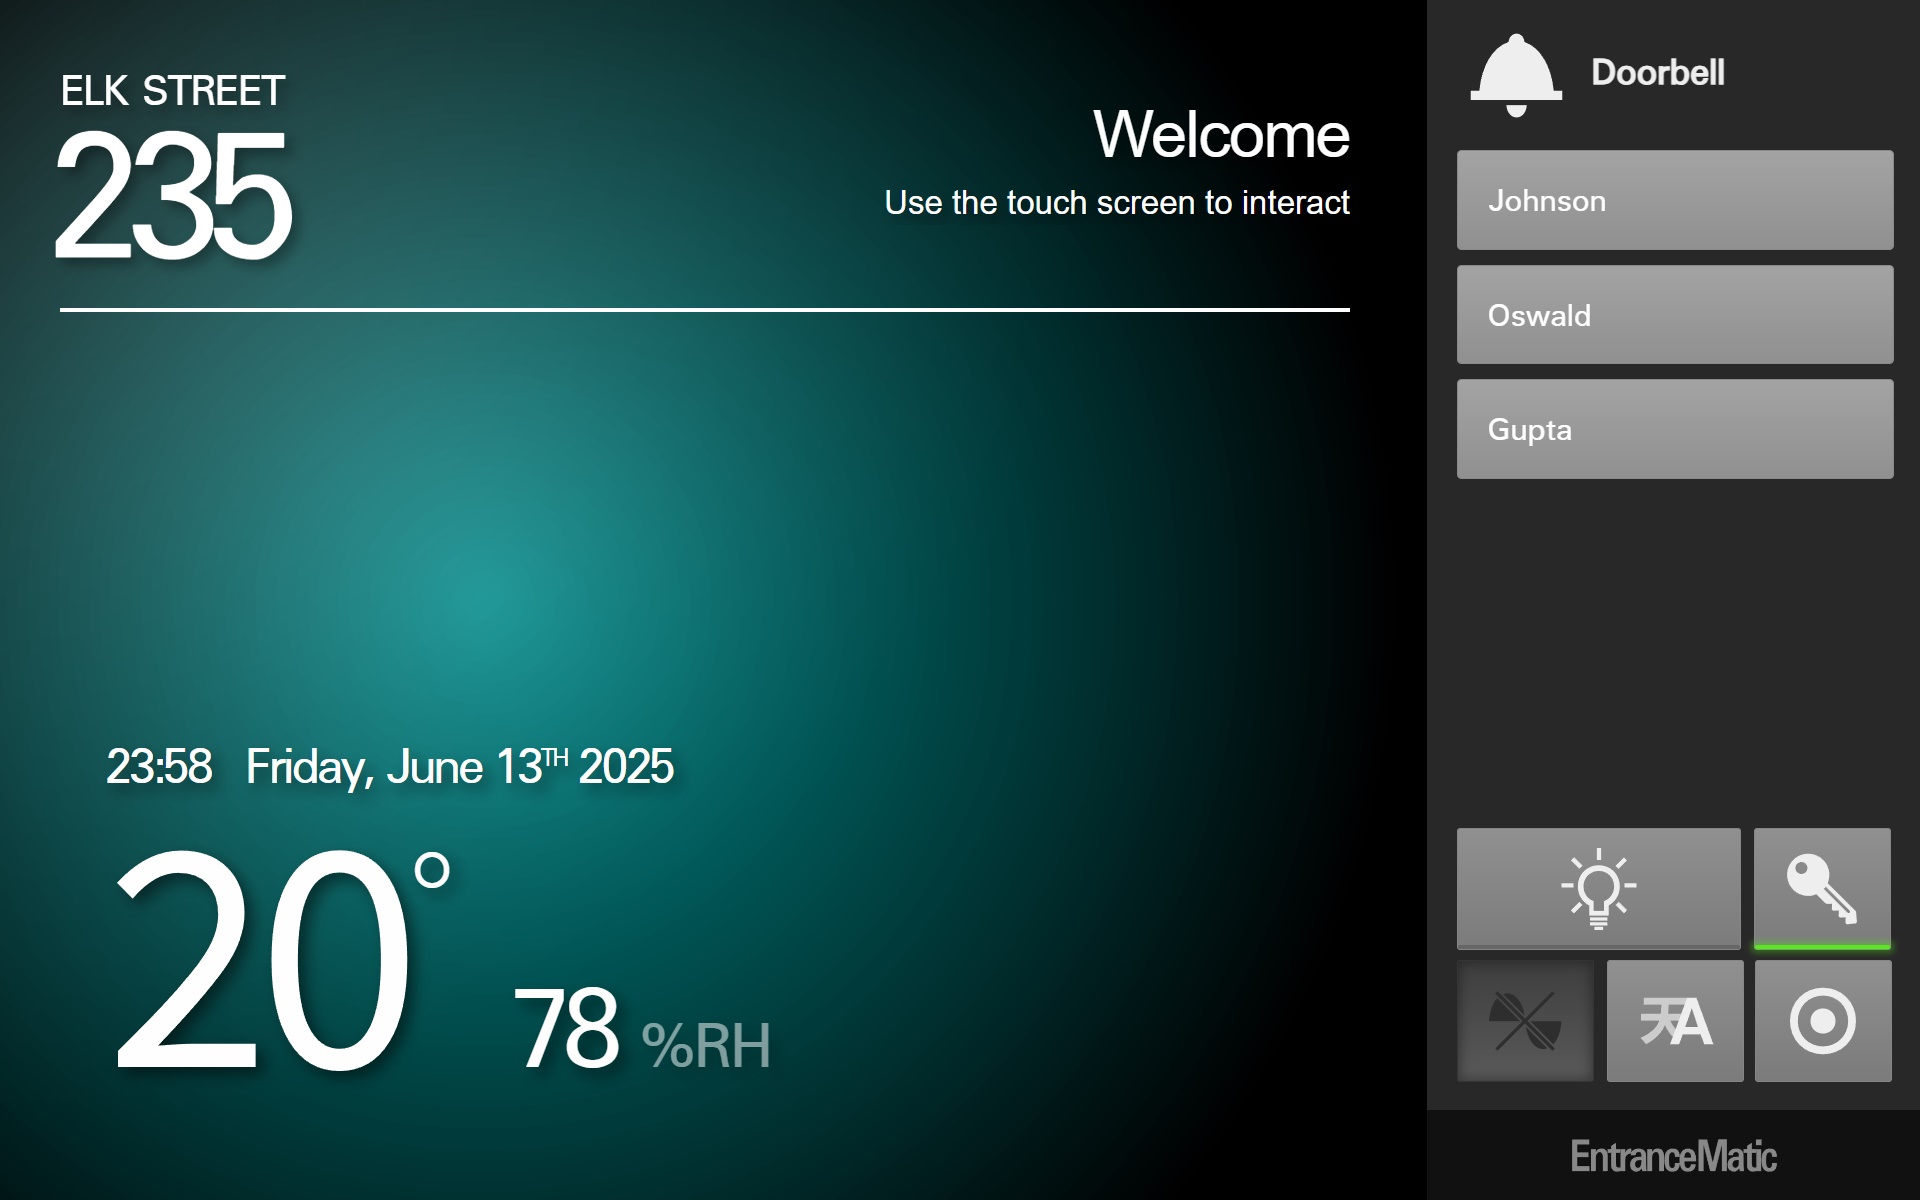This screenshot has width=1920, height=1200.
Task: Tap the bell icon in the Doorbell header
Action: coord(1515,75)
